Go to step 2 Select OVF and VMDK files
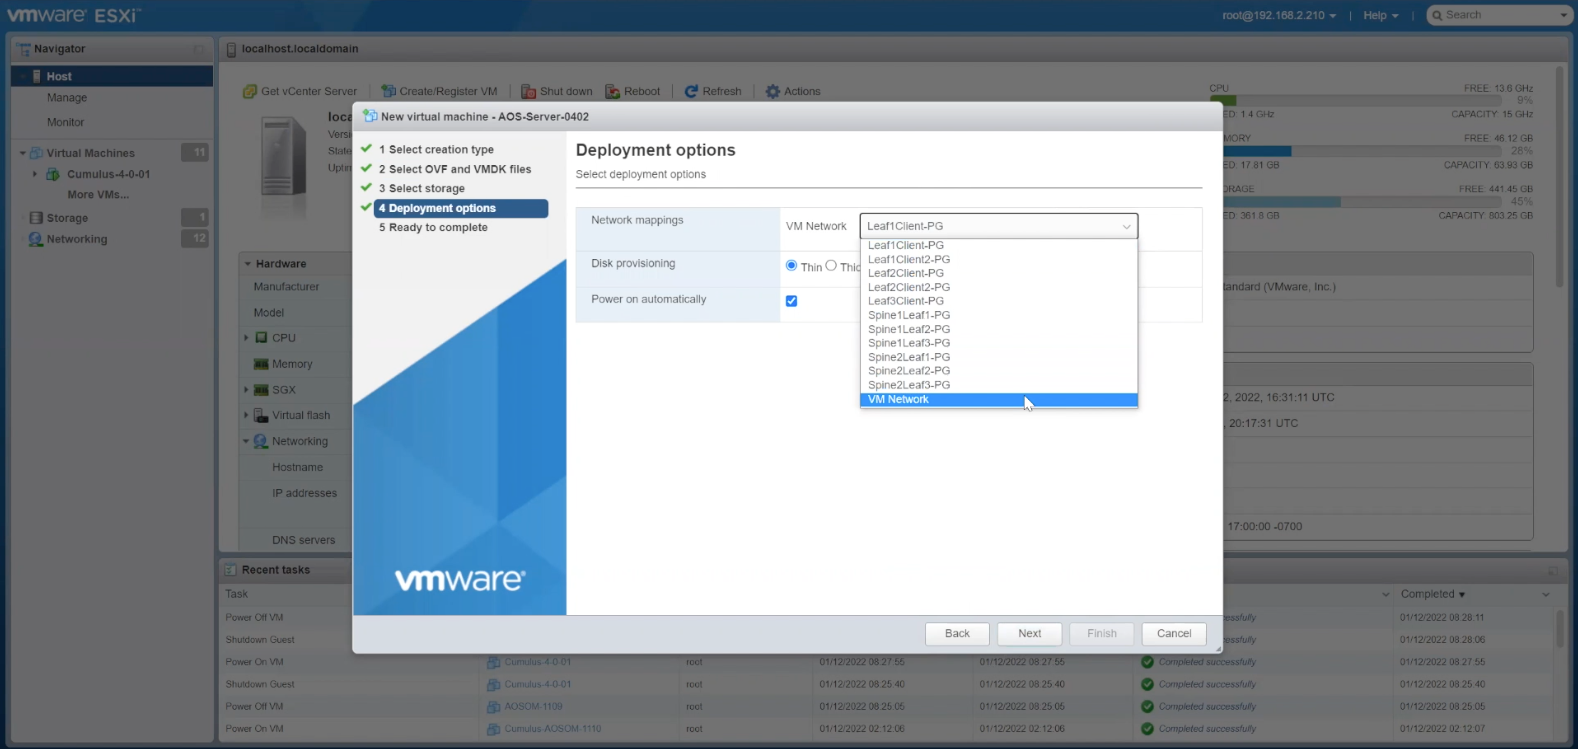1578x749 pixels. [x=455, y=169]
